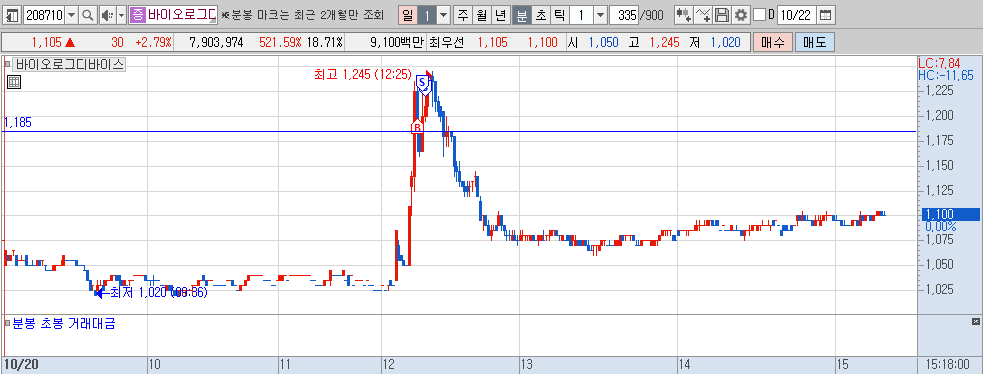Viewport: 983px width, 374px height.
Task: Select the 틱 tick chart tab
Action: pos(560,15)
